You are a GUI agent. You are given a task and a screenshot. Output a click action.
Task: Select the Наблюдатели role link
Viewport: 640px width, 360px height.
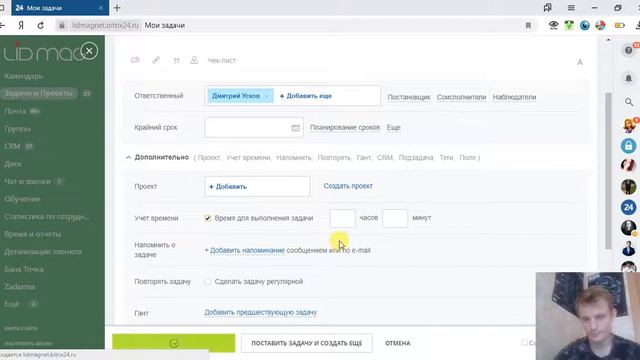pos(514,97)
